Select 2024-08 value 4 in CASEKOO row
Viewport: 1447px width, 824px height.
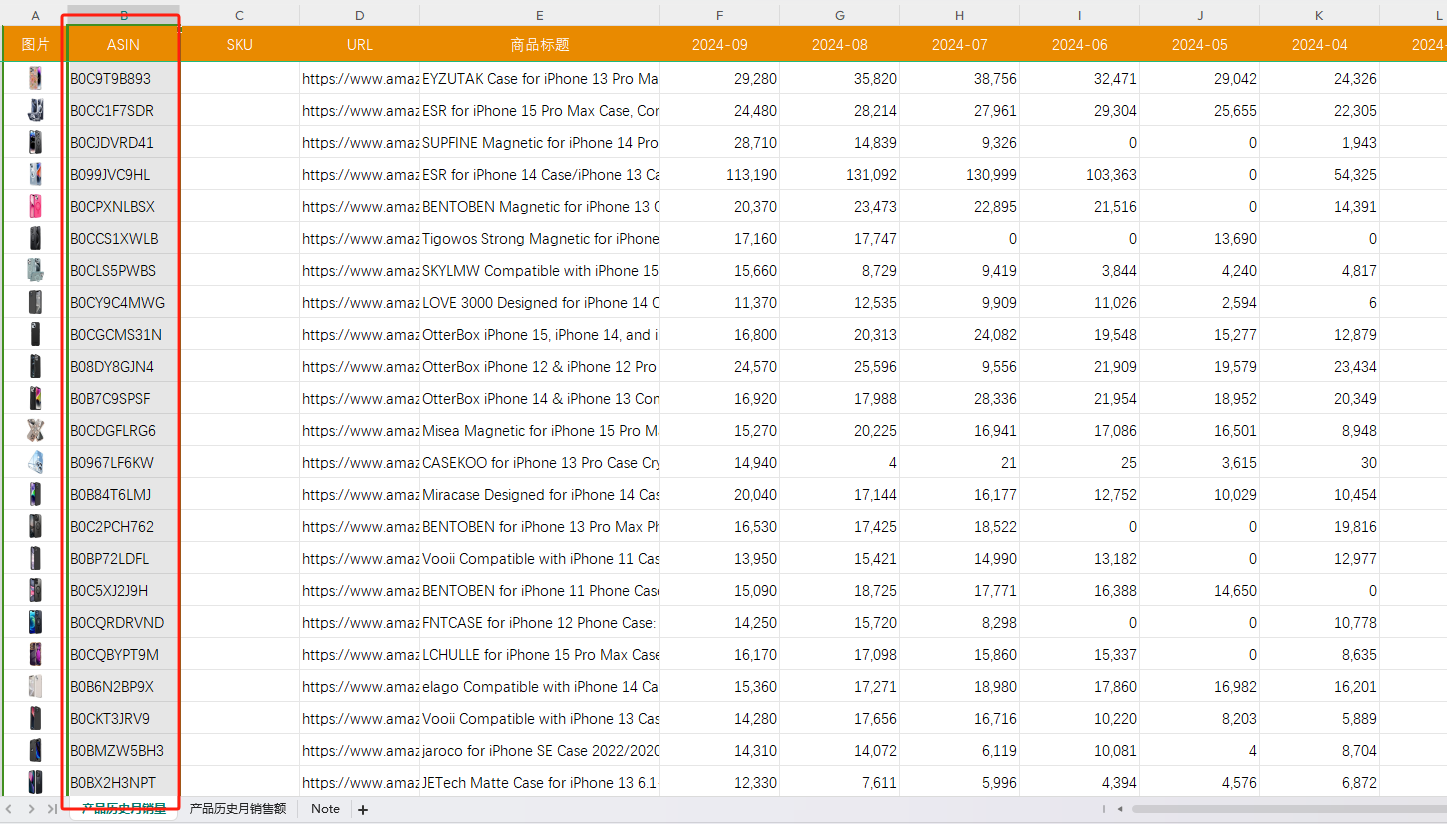(839, 462)
